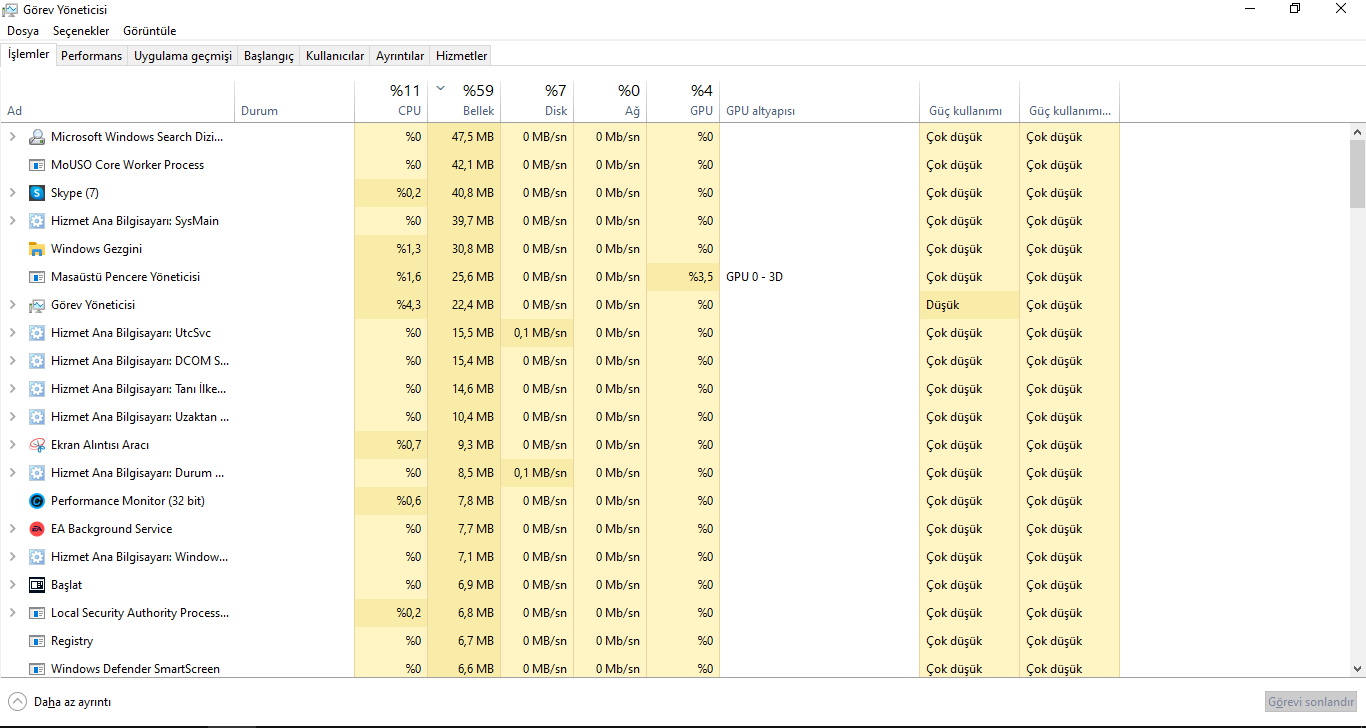Click the Skype icon in process list
The image size is (1366, 728).
tap(37, 193)
